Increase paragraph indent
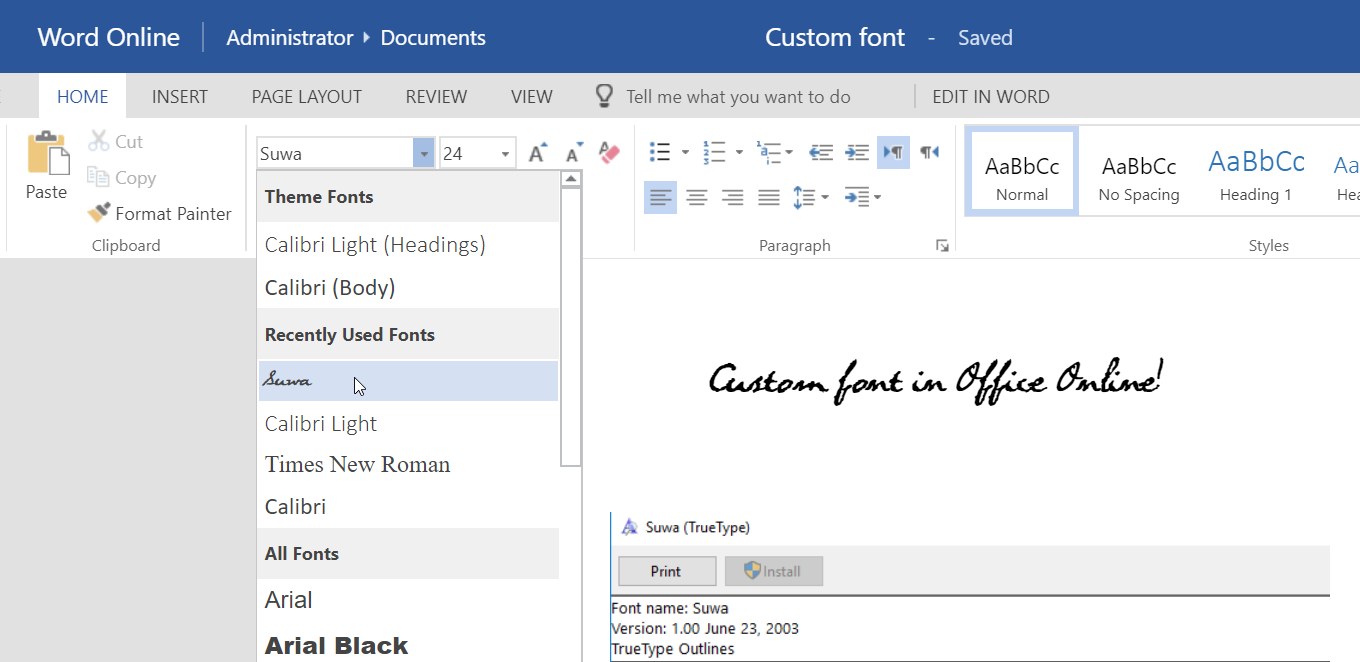 pyautogui.click(x=857, y=152)
